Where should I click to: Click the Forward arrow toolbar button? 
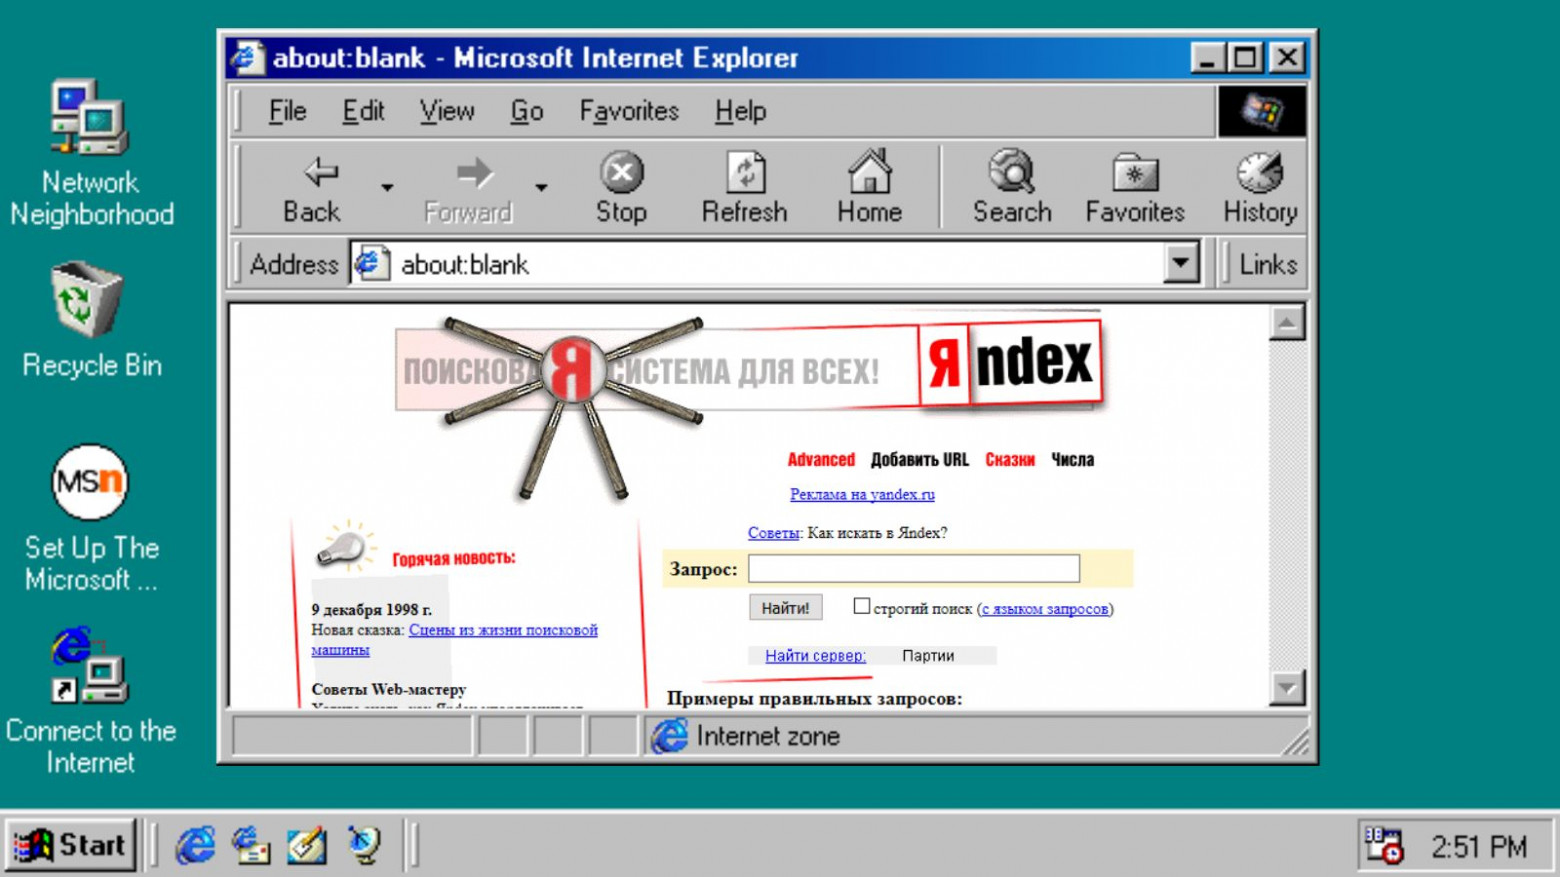click(468, 188)
